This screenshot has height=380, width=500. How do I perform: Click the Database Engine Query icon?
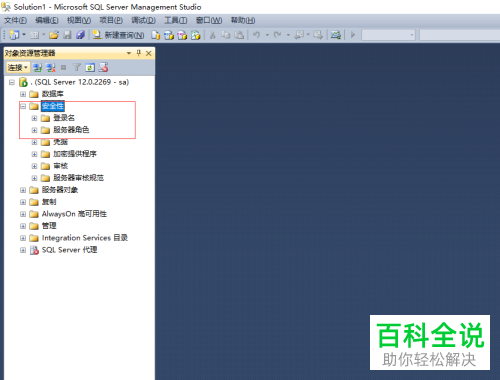pyautogui.click(x=155, y=35)
